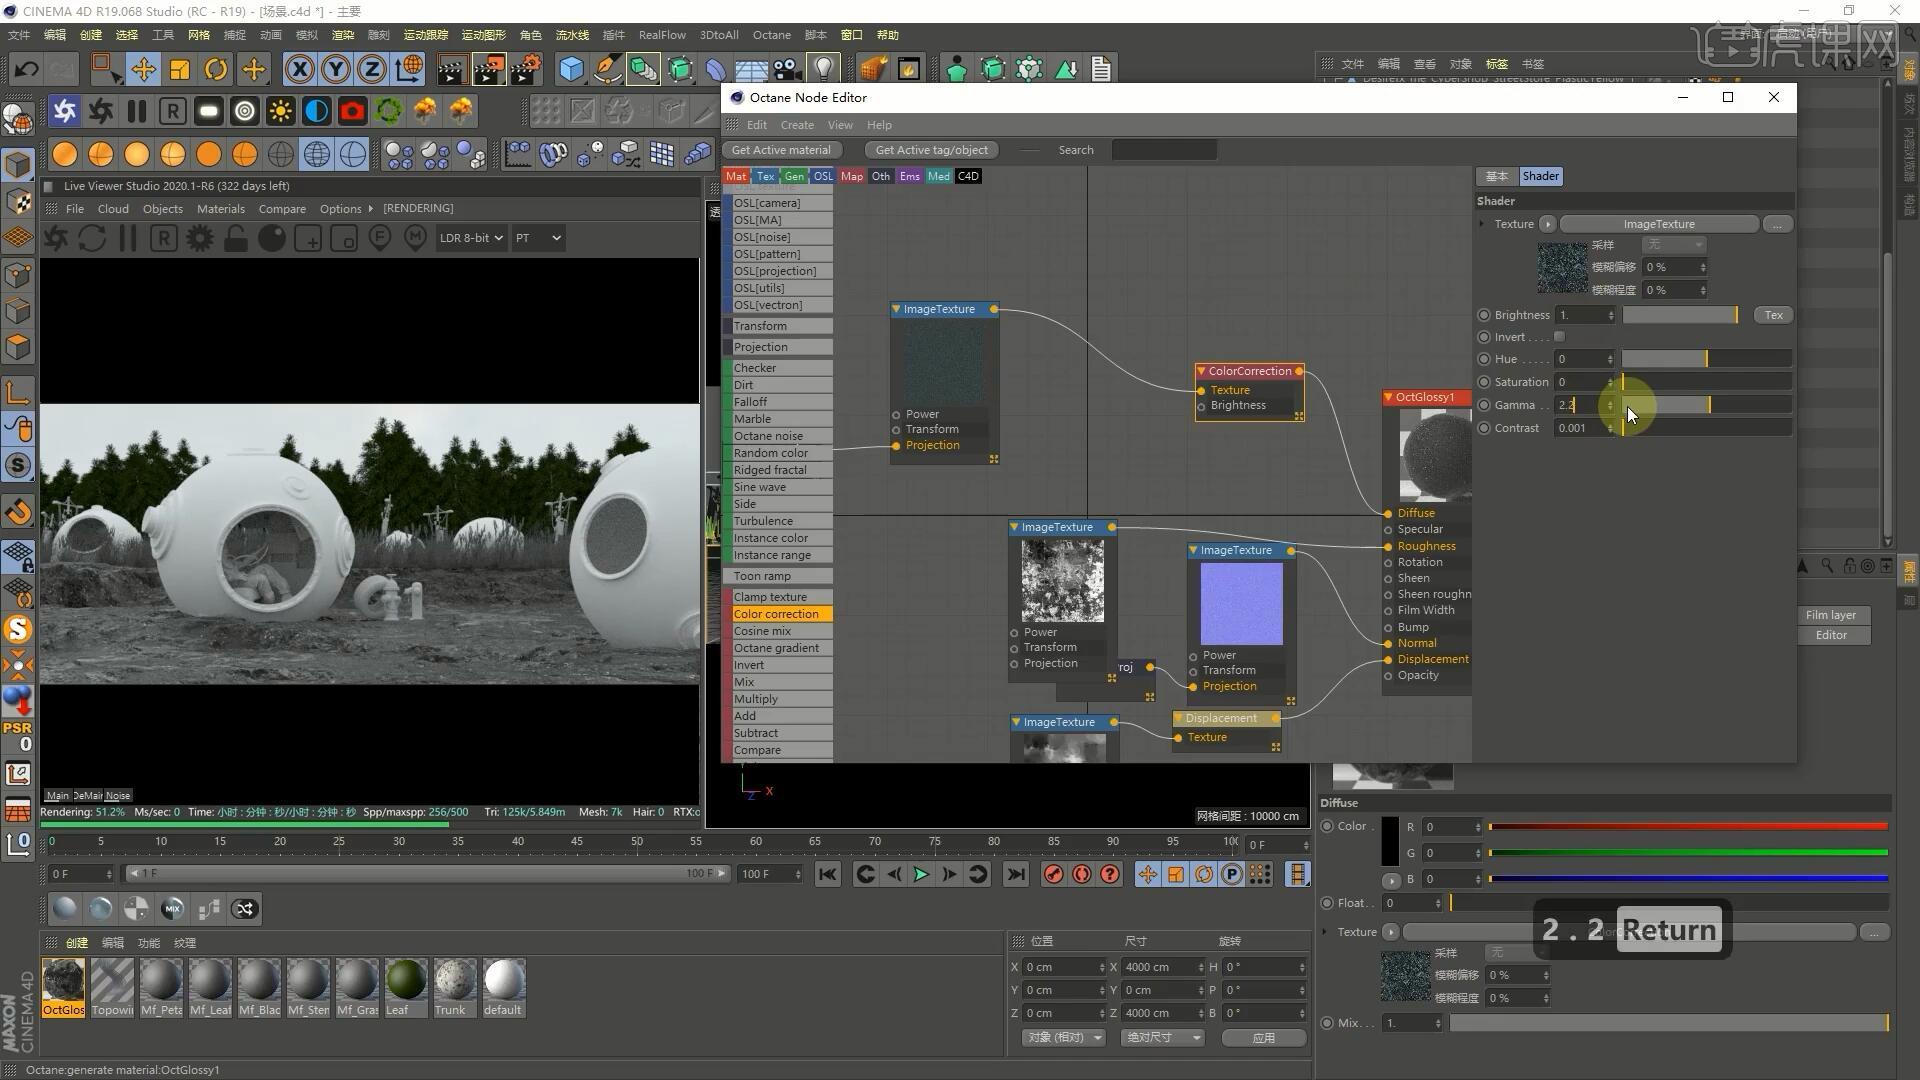Click the Film layer button
Screen dimensions: 1920x1080
coord(1830,615)
